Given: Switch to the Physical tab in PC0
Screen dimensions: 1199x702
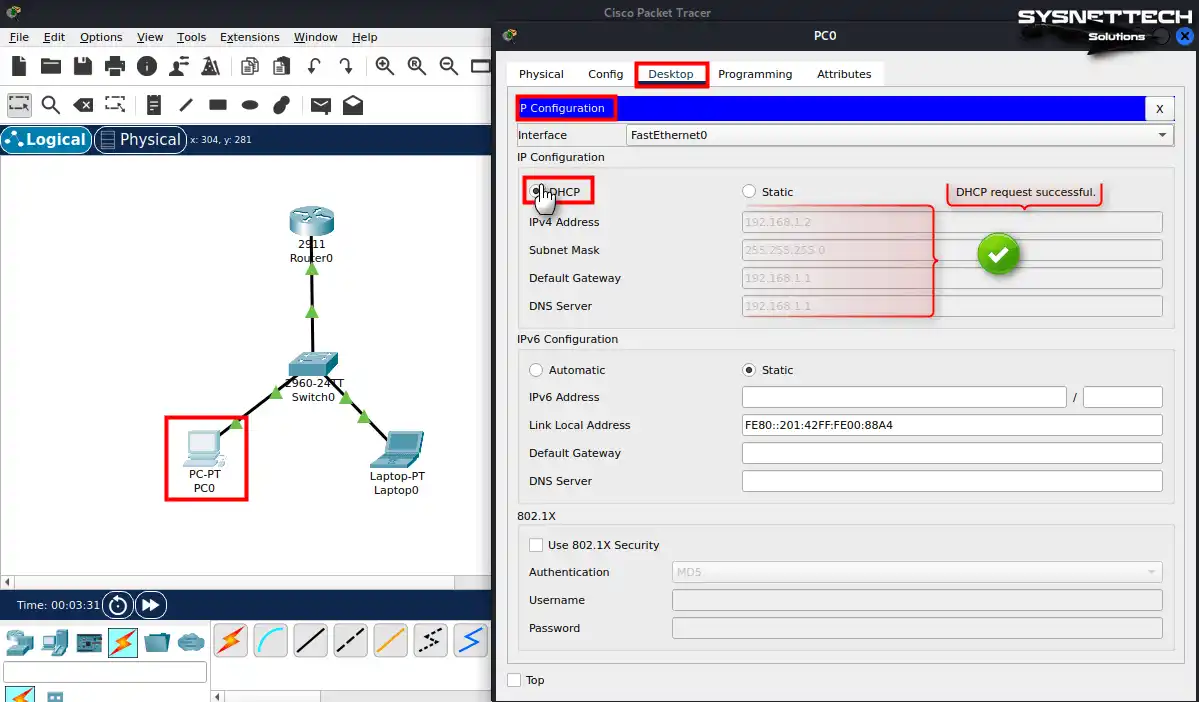Looking at the screenshot, I should click(x=541, y=74).
